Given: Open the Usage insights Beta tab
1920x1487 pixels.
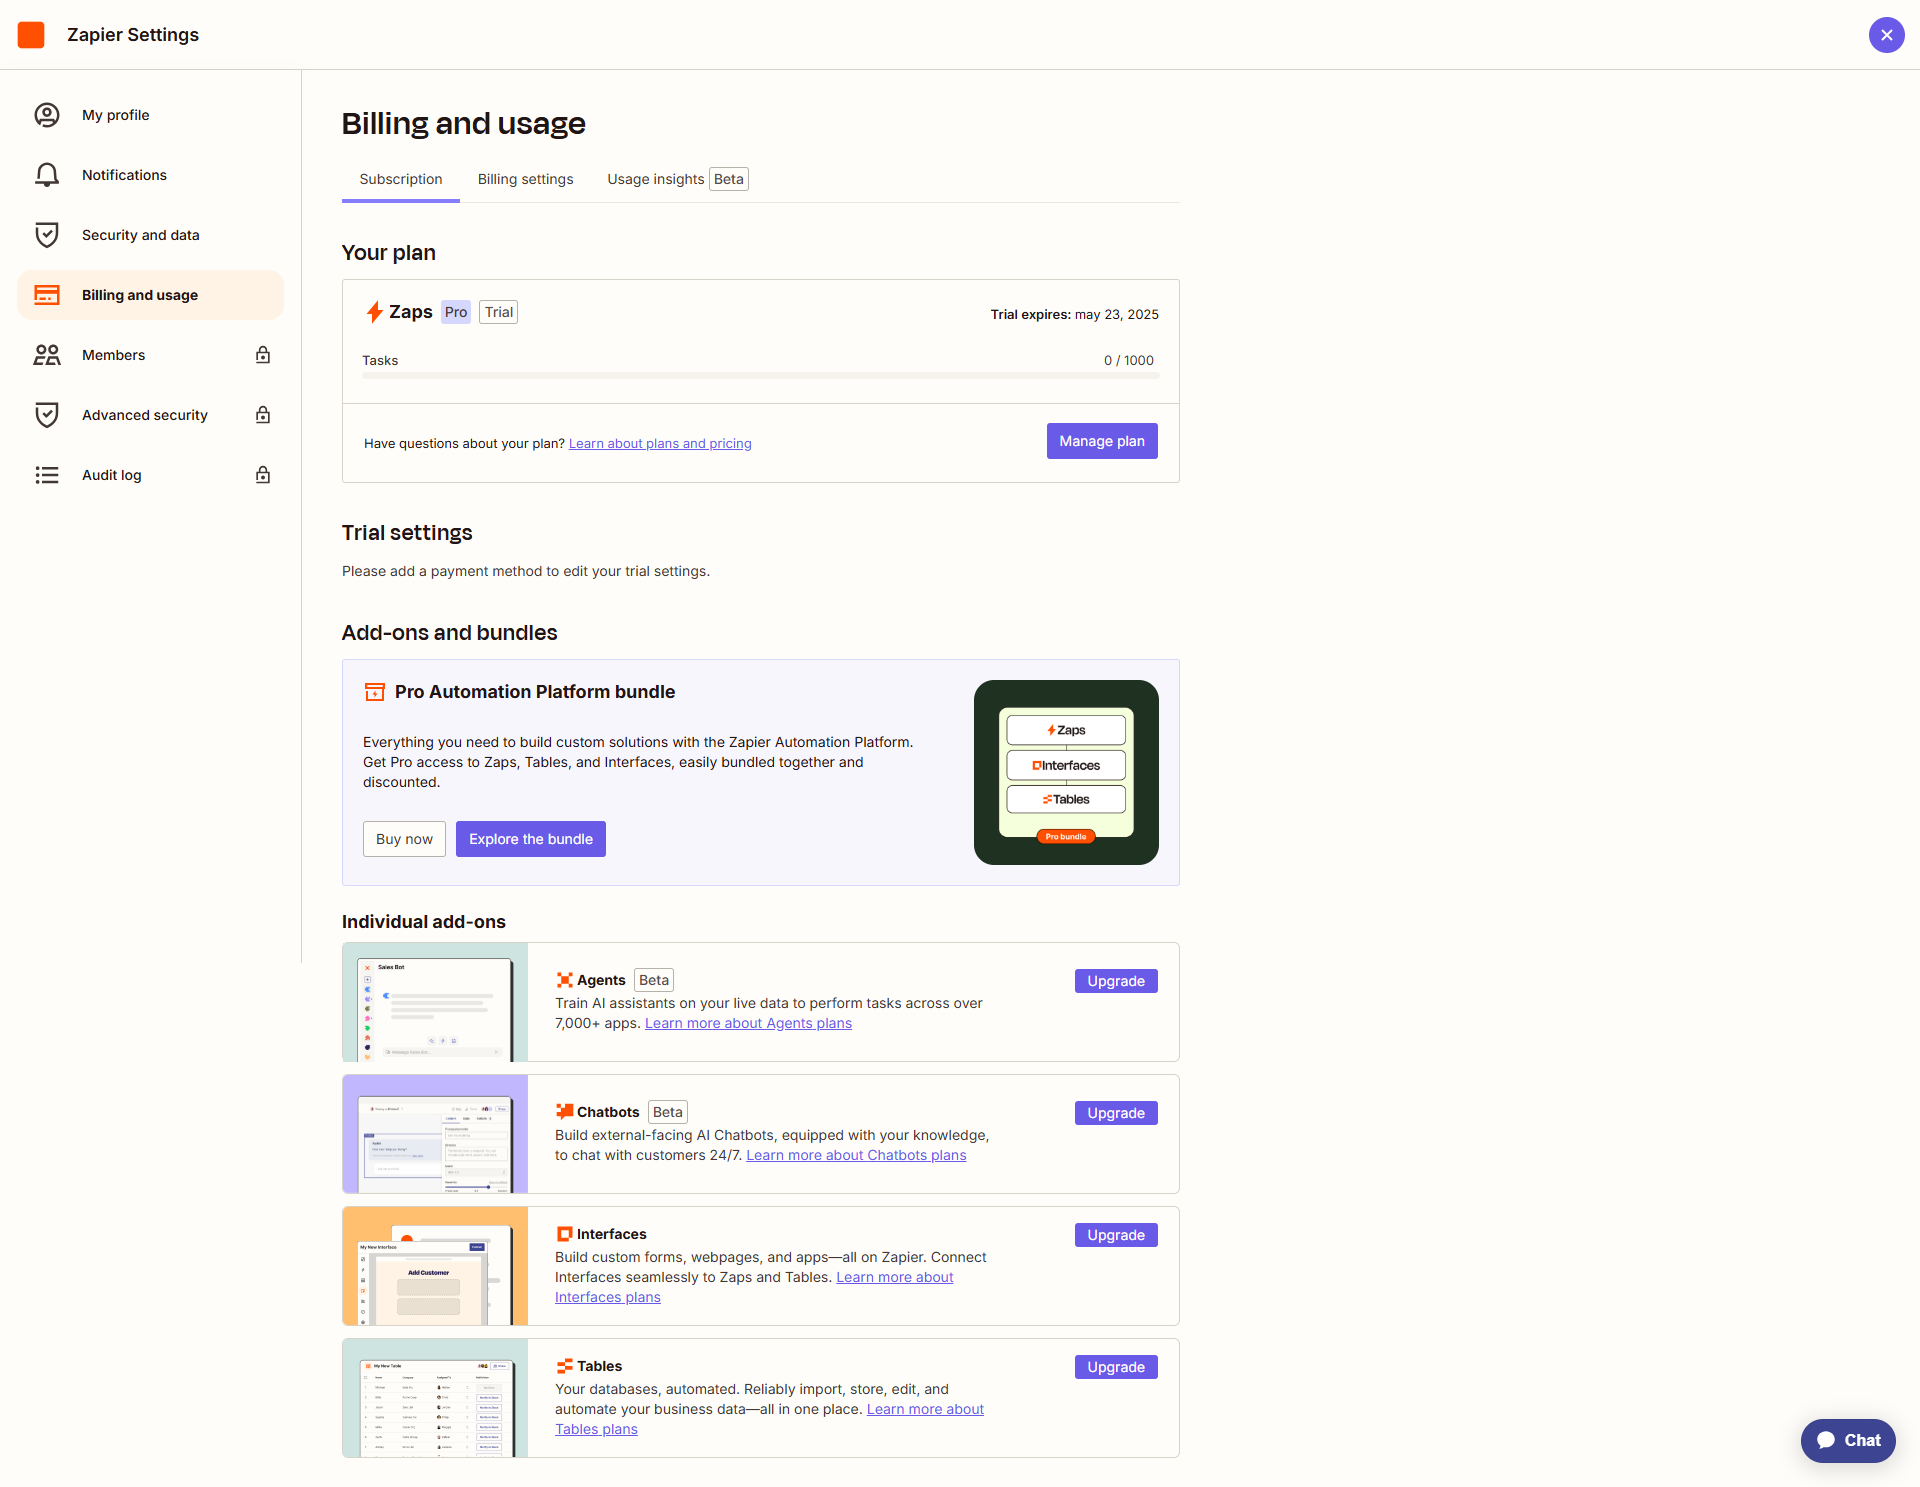Looking at the screenshot, I should pyautogui.click(x=677, y=180).
